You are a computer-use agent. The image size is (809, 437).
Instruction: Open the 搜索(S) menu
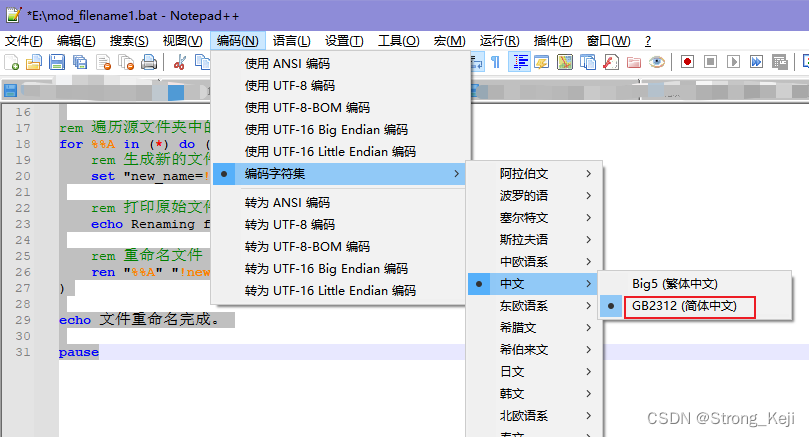point(129,41)
